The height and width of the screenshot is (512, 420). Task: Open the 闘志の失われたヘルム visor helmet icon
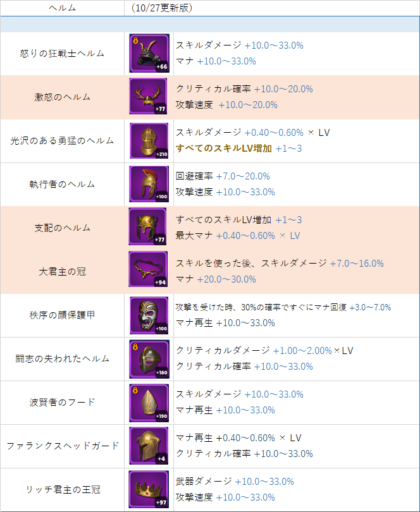coord(149,359)
